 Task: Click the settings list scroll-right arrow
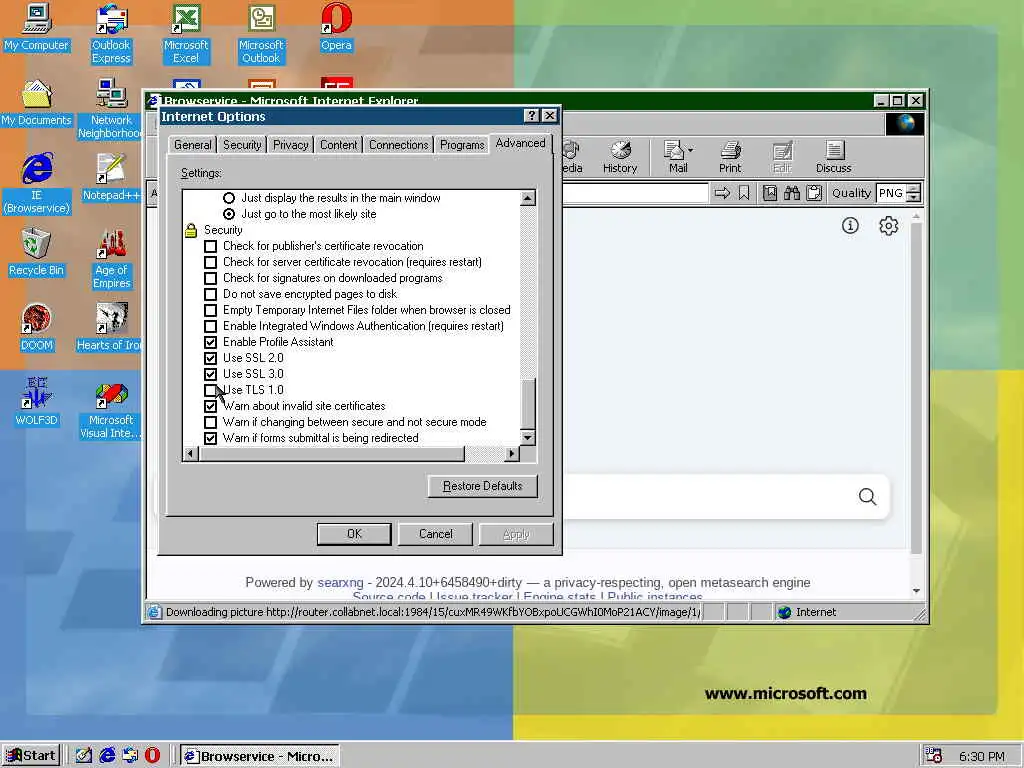[512, 453]
